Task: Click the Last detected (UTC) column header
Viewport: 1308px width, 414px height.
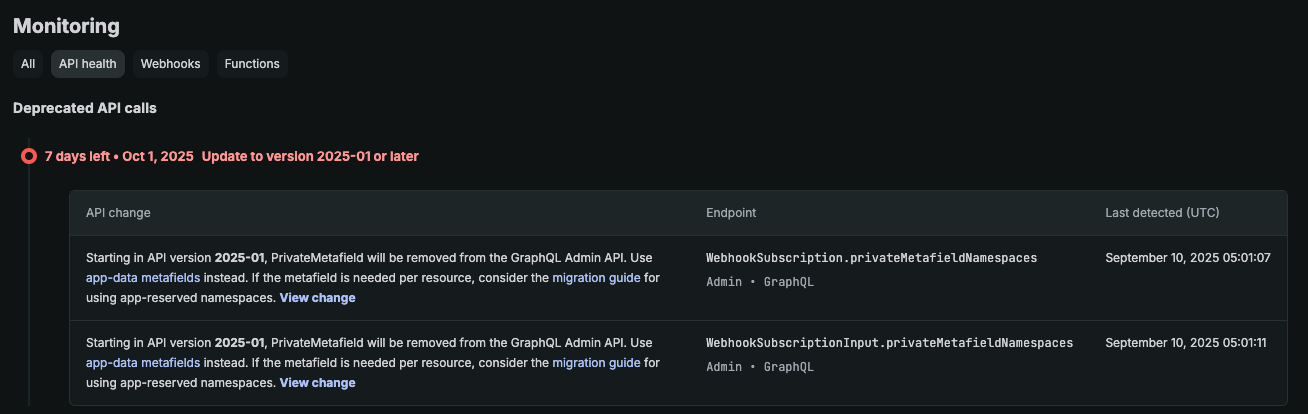Action: (x=1162, y=213)
